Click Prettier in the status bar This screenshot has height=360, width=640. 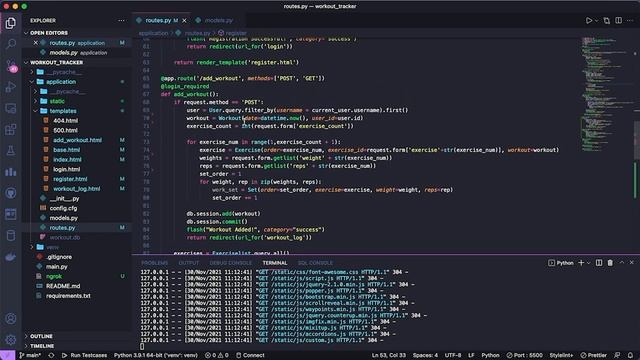[593, 356]
